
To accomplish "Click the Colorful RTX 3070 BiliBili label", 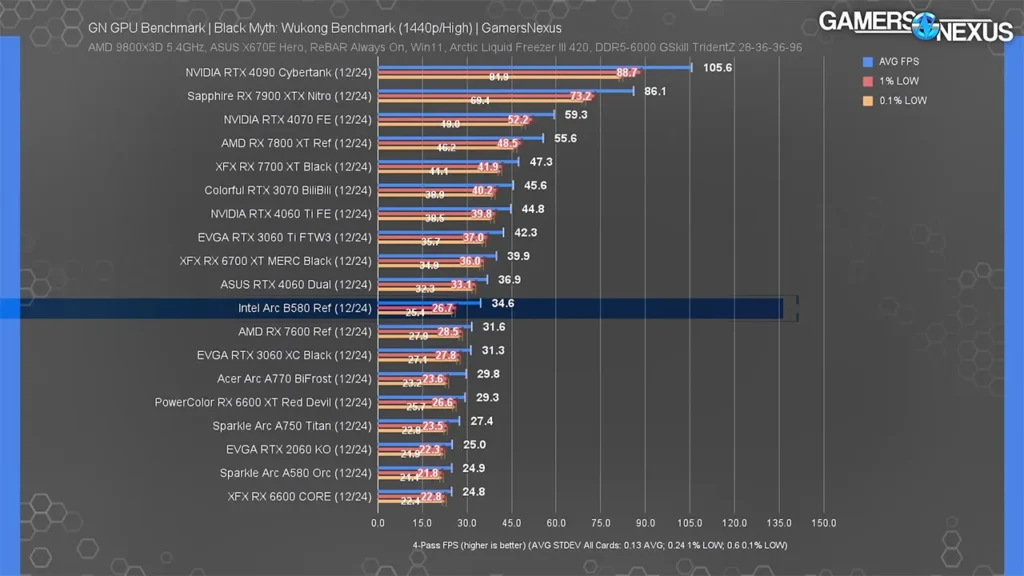I will click(288, 190).
